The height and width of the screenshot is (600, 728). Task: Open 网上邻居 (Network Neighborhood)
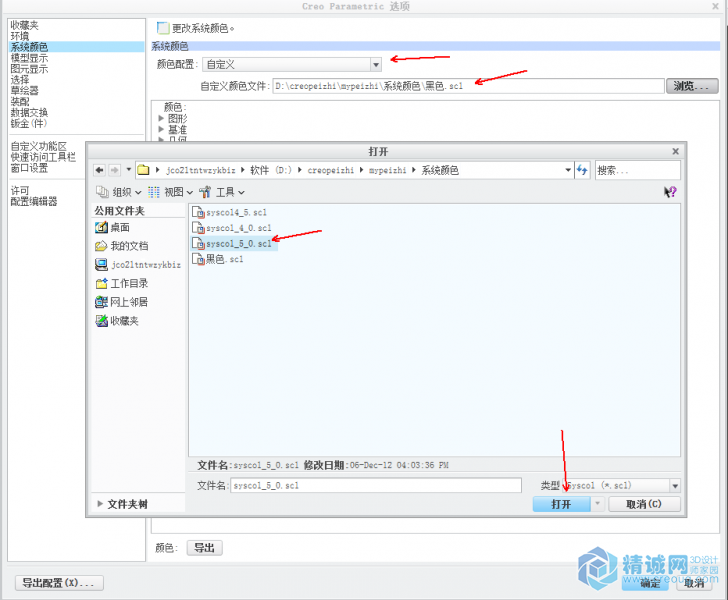tap(122, 302)
